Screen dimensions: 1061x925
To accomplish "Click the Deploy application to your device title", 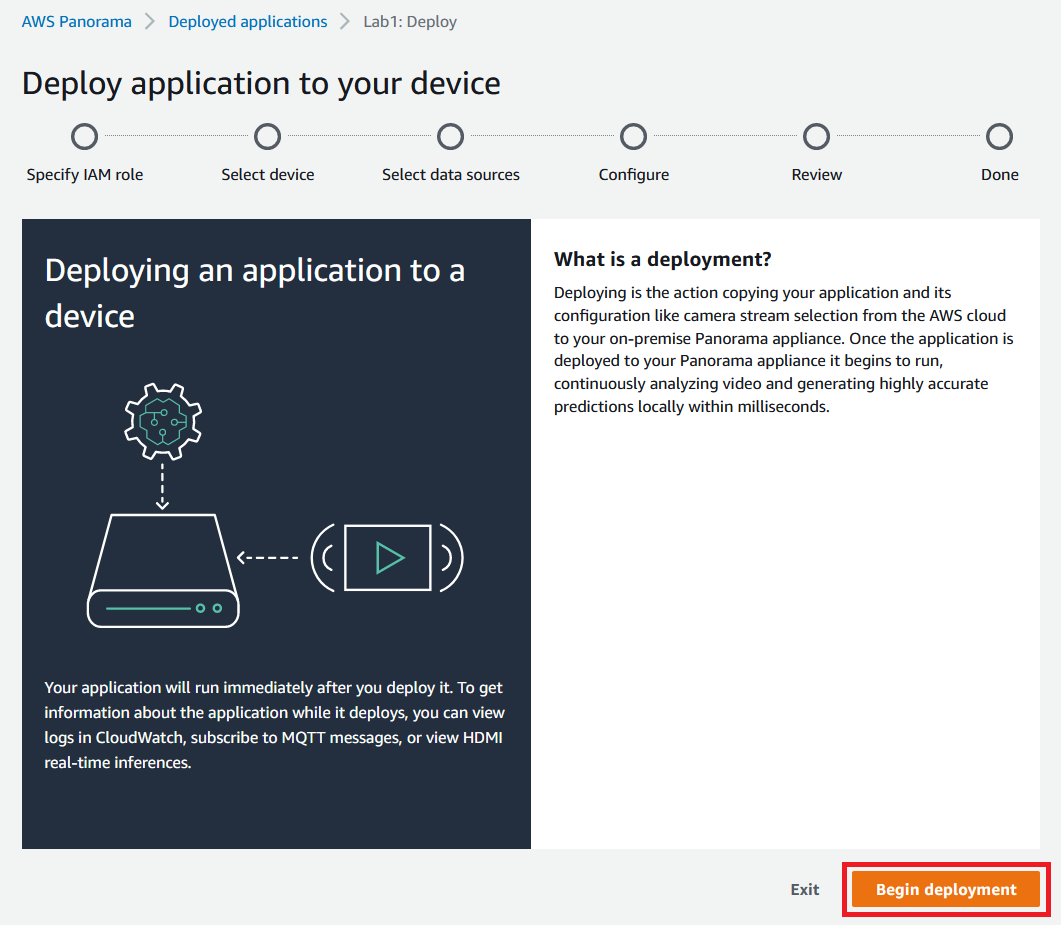I will point(261,84).
